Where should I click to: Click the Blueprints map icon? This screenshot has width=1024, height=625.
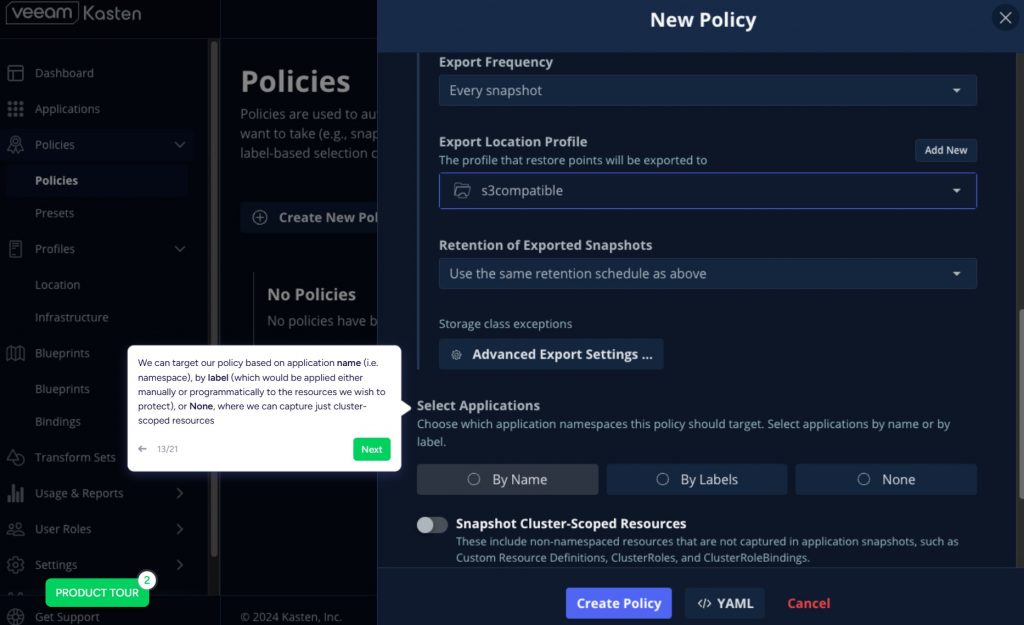(x=16, y=353)
